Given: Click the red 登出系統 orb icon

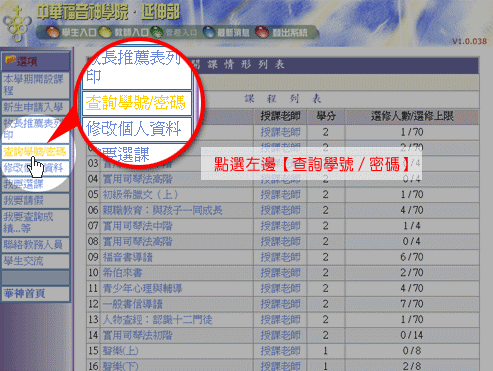Looking at the screenshot, I should pyautogui.click(x=262, y=32).
